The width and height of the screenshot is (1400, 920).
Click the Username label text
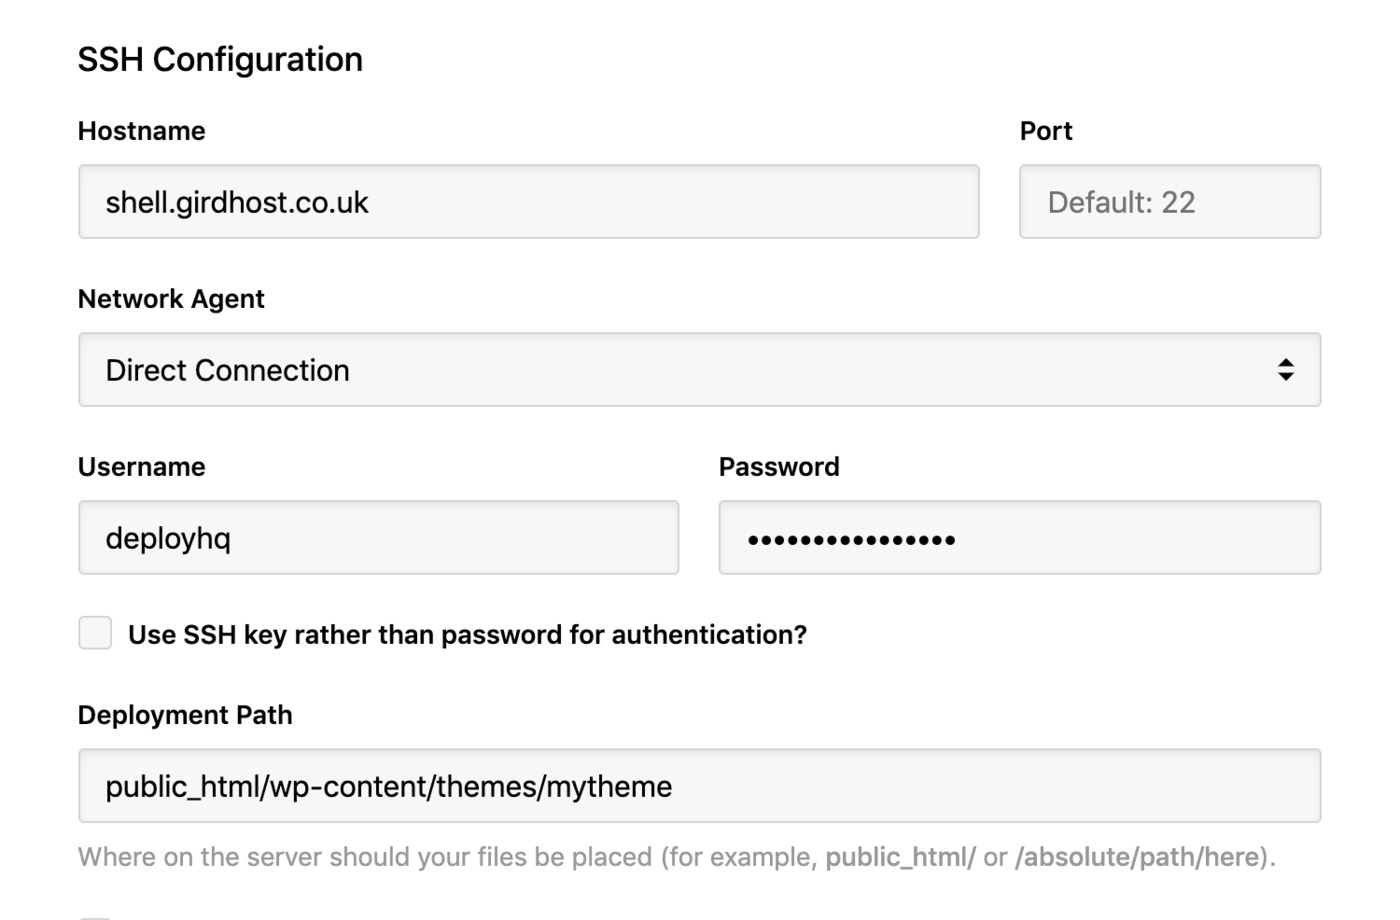click(x=141, y=467)
